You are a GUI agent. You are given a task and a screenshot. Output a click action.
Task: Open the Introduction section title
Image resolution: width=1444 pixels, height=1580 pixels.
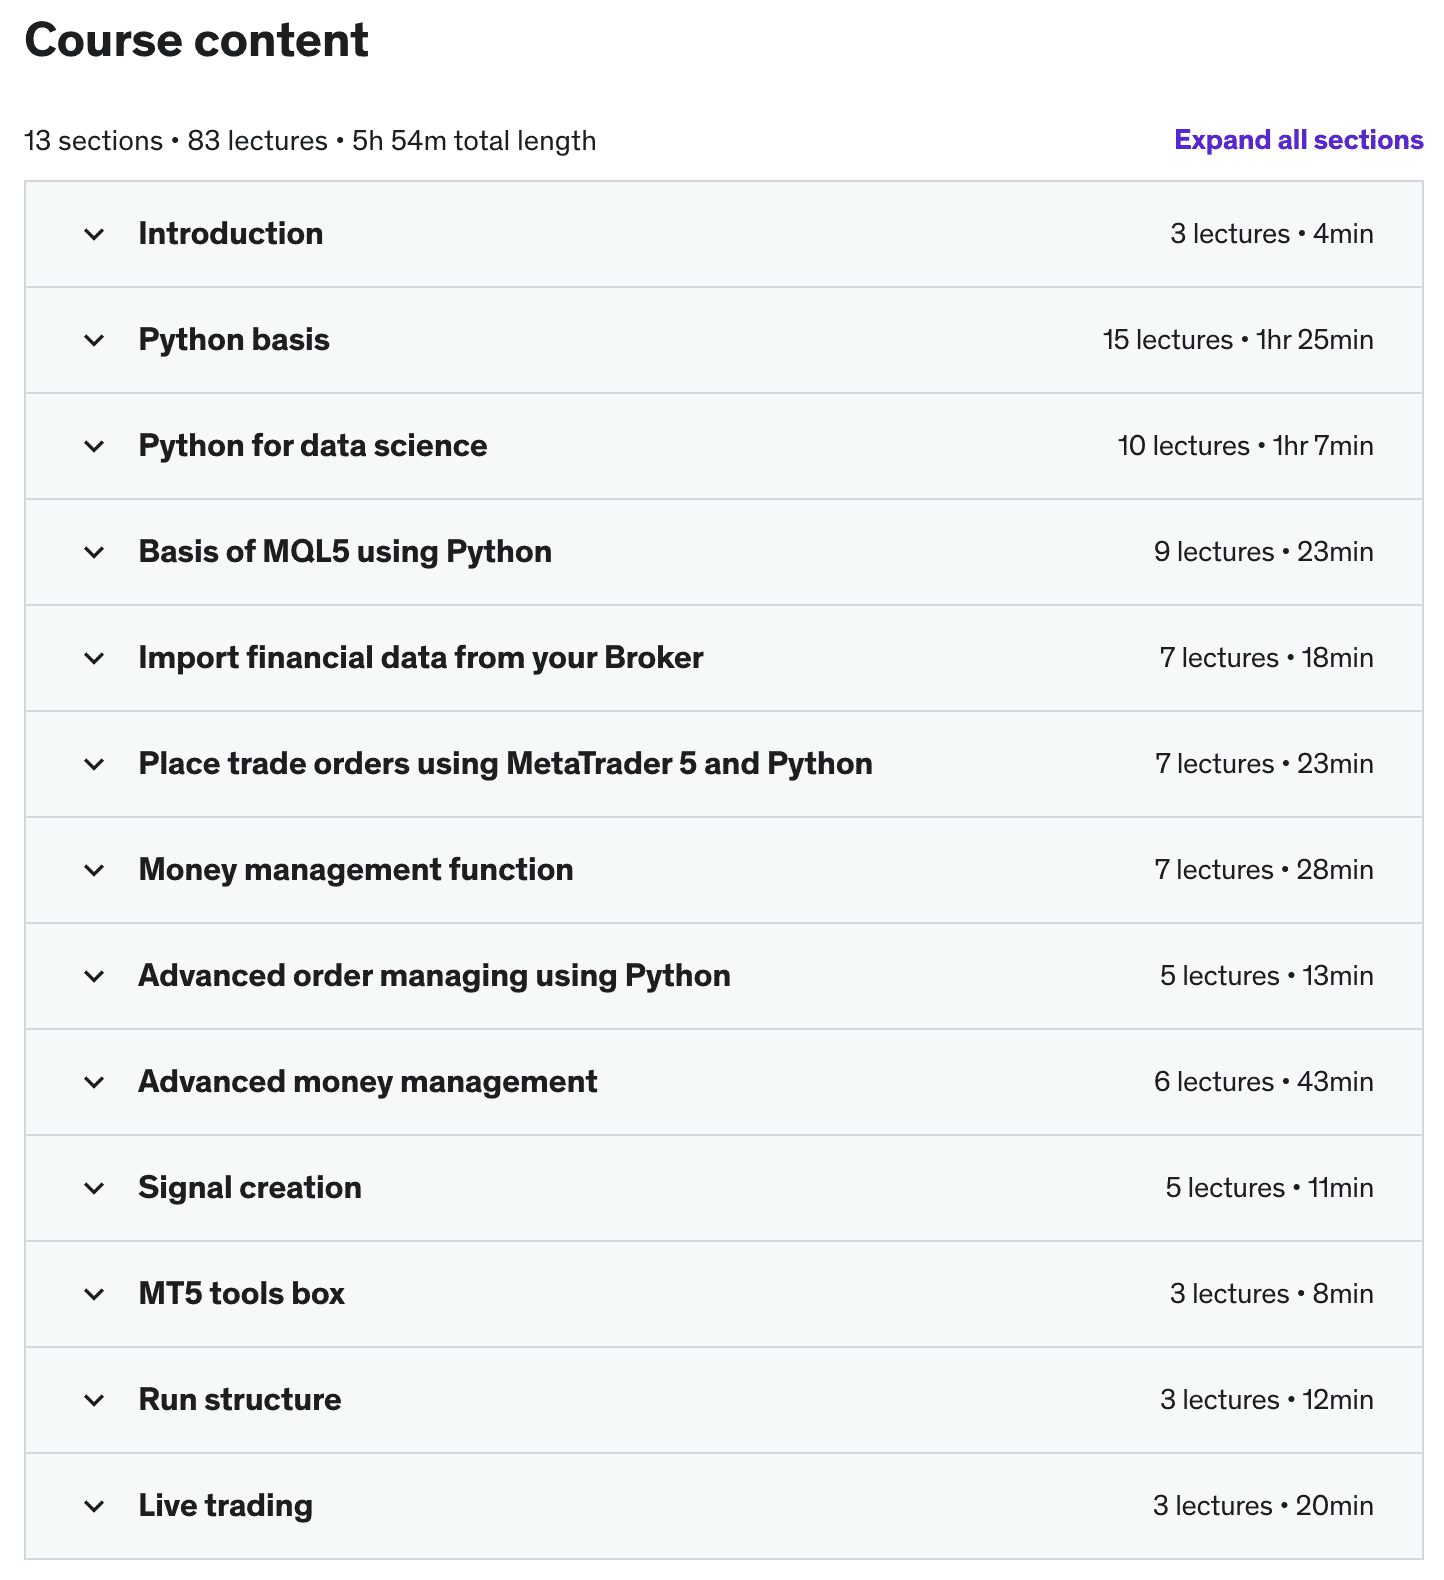[x=231, y=234]
